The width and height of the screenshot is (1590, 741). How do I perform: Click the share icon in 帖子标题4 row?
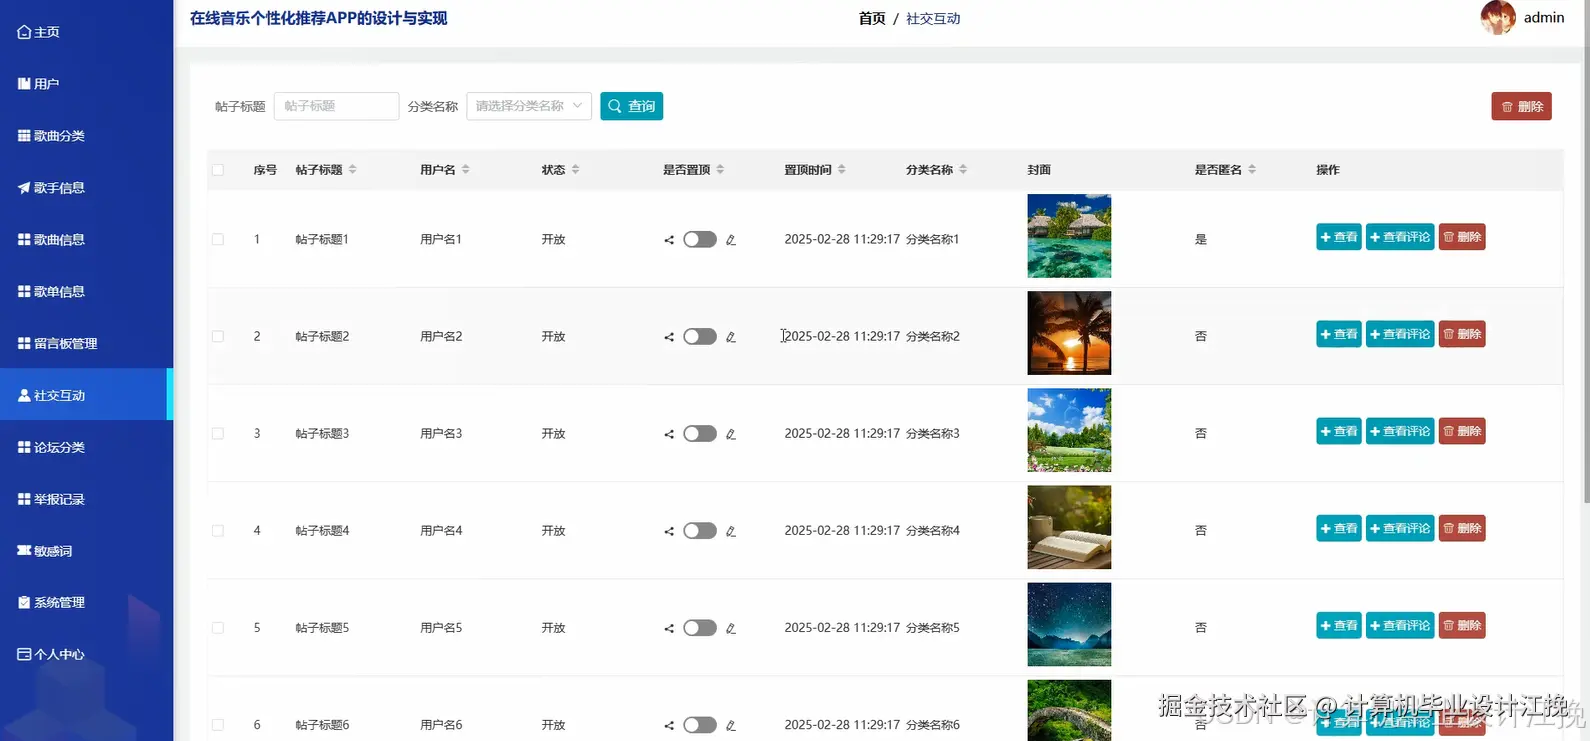pos(669,531)
